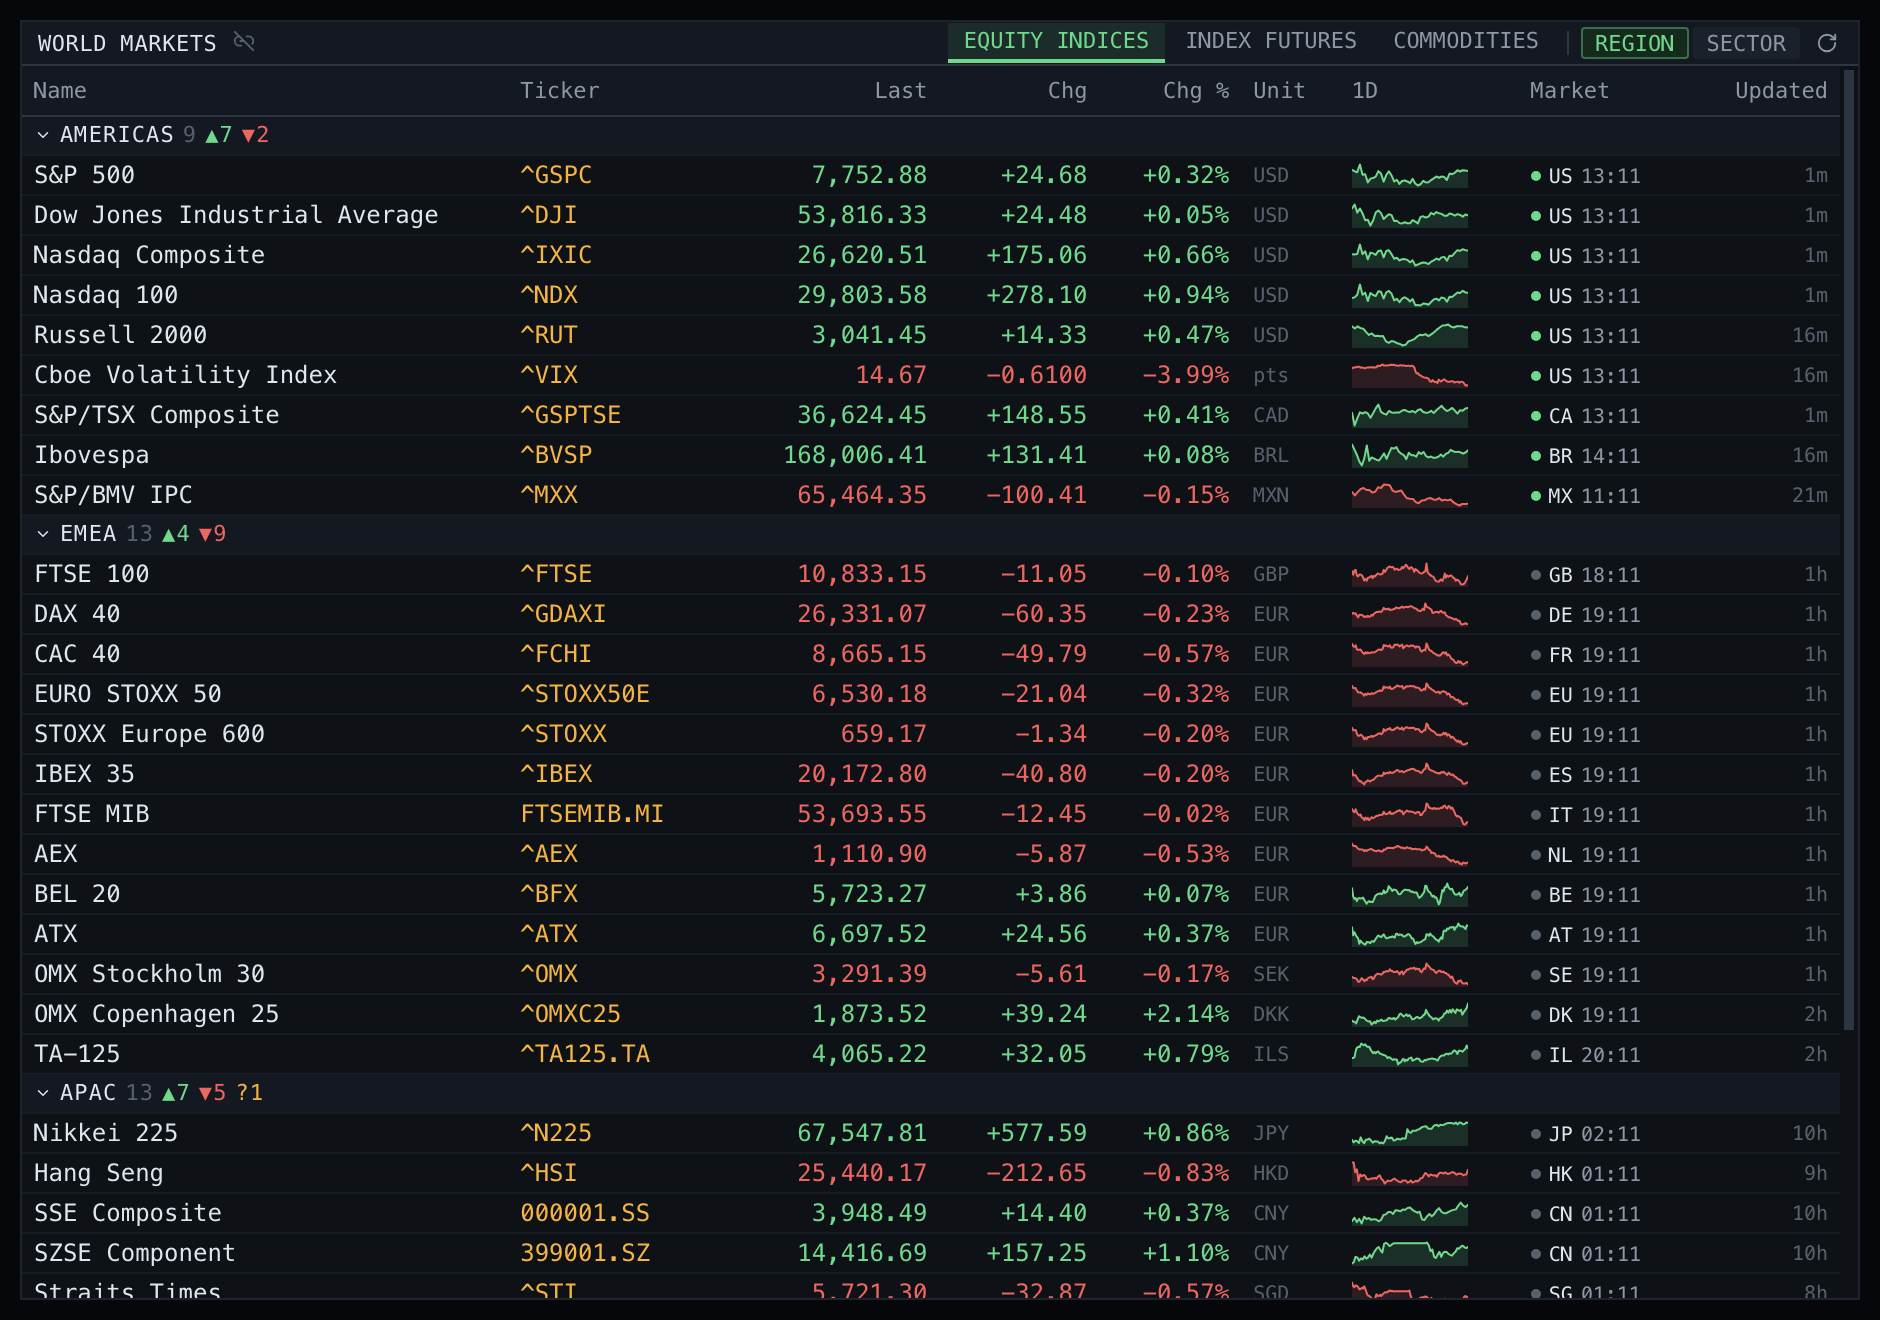Viewport: 1880px width, 1320px height.
Task: Click the FTSE 100 market status GB 18:11
Action: coord(1585,576)
